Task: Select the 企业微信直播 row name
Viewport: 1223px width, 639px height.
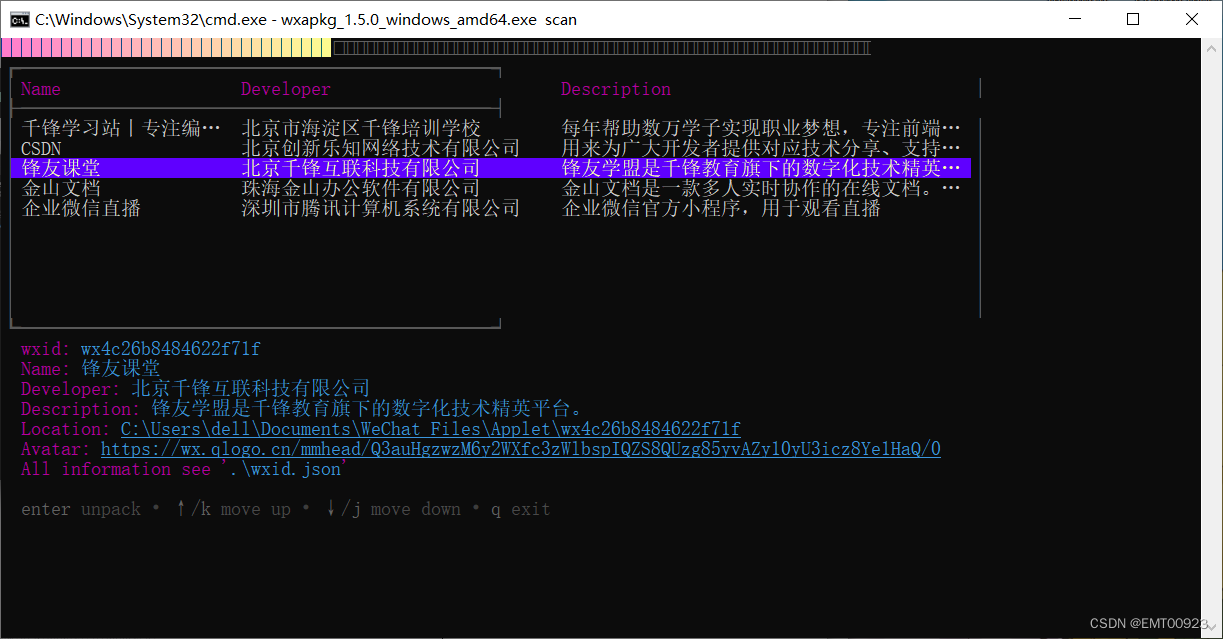Action: point(81,208)
